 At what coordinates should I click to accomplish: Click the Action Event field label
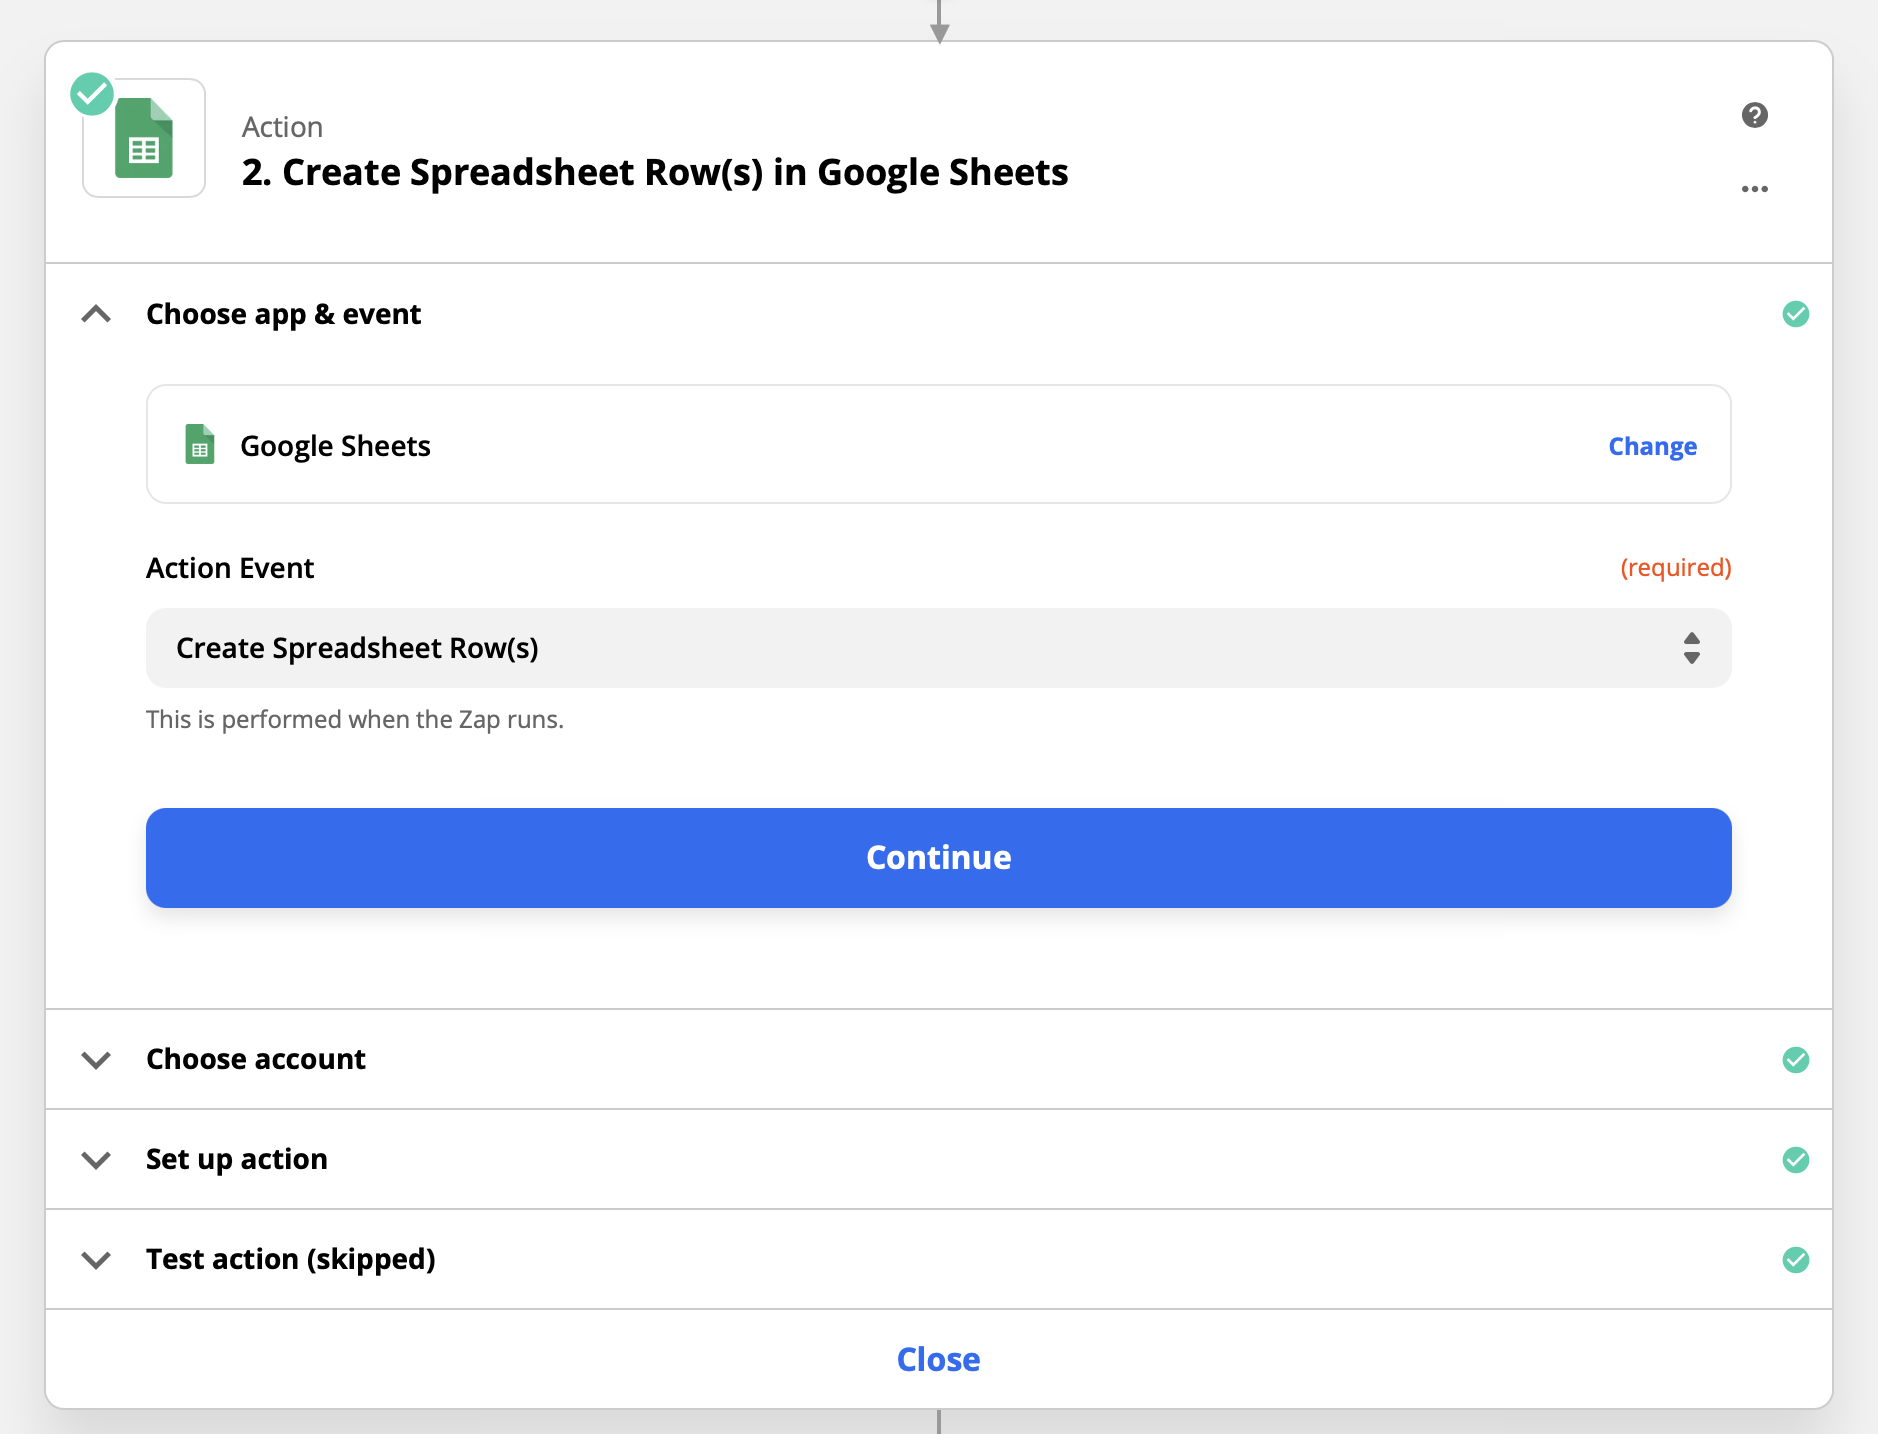tap(230, 568)
